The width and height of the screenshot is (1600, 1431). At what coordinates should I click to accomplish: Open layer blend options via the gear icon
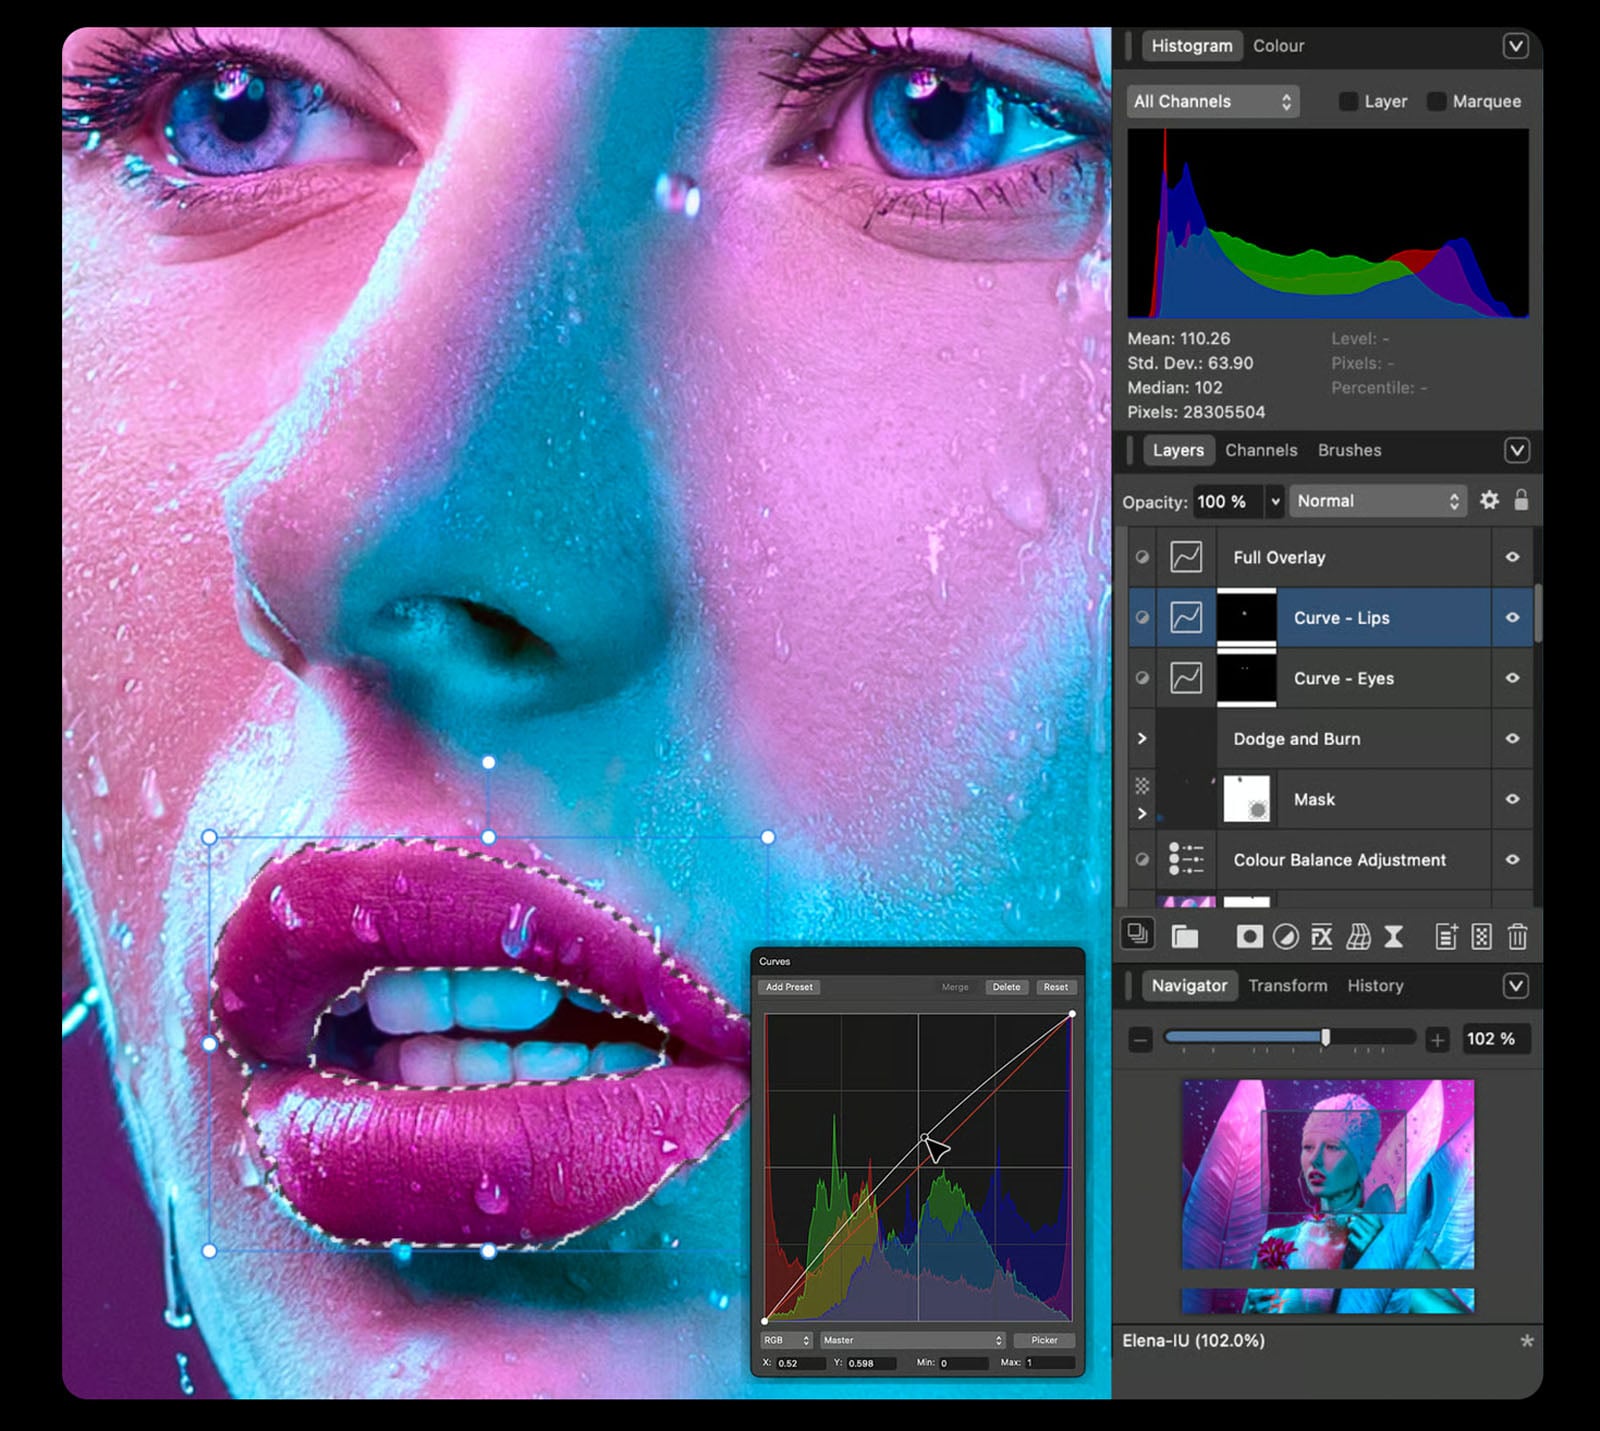pos(1489,500)
